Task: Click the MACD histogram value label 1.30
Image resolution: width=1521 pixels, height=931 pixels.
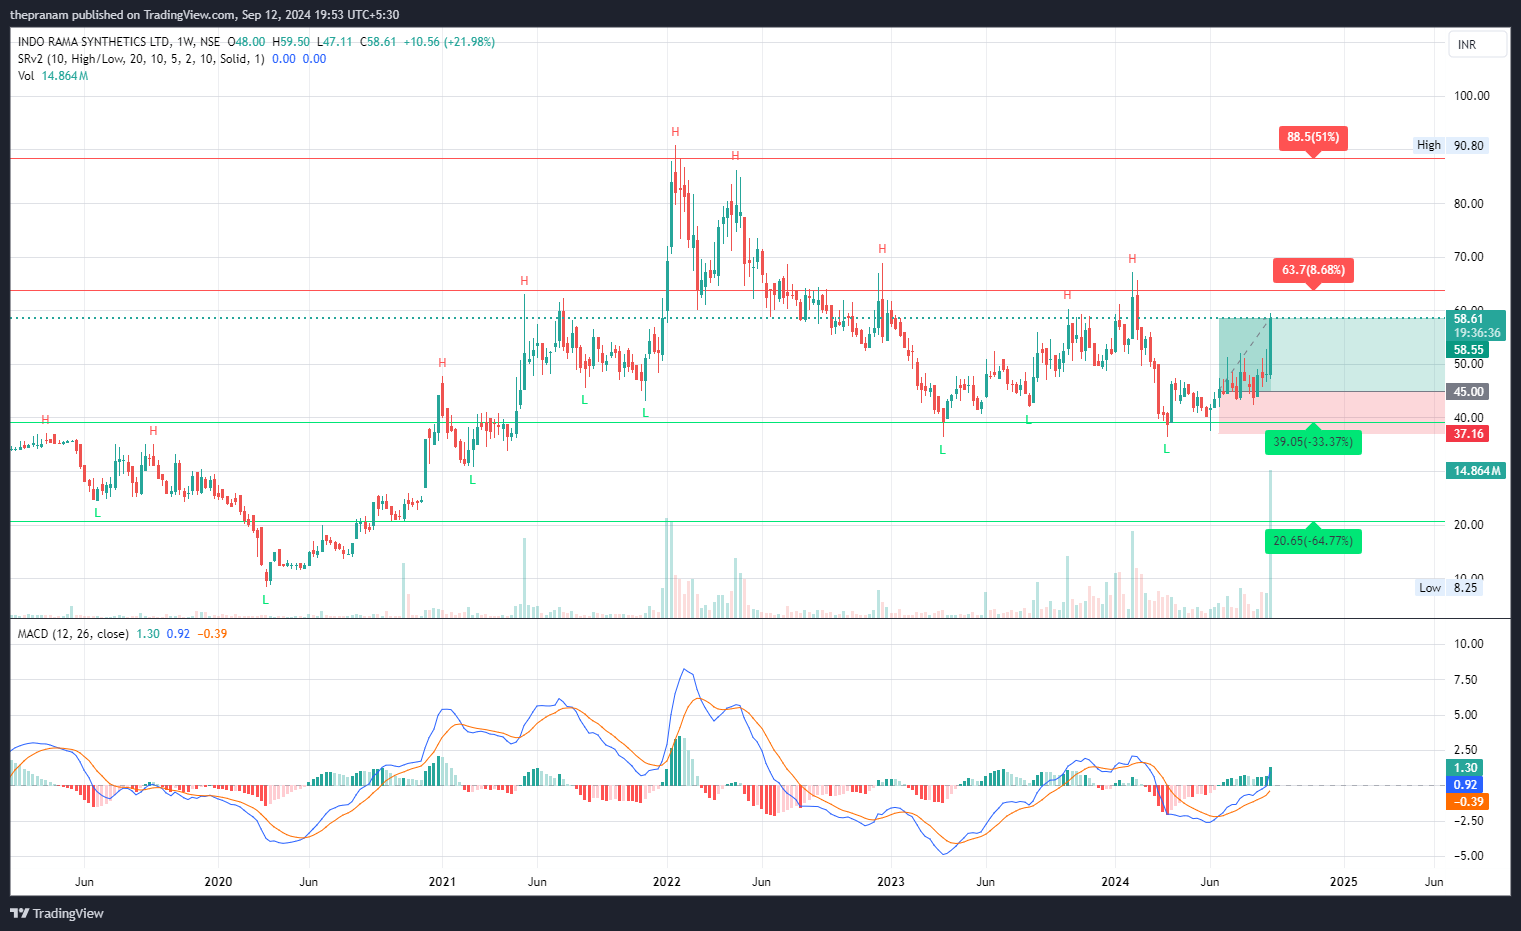Action: pos(1465,768)
